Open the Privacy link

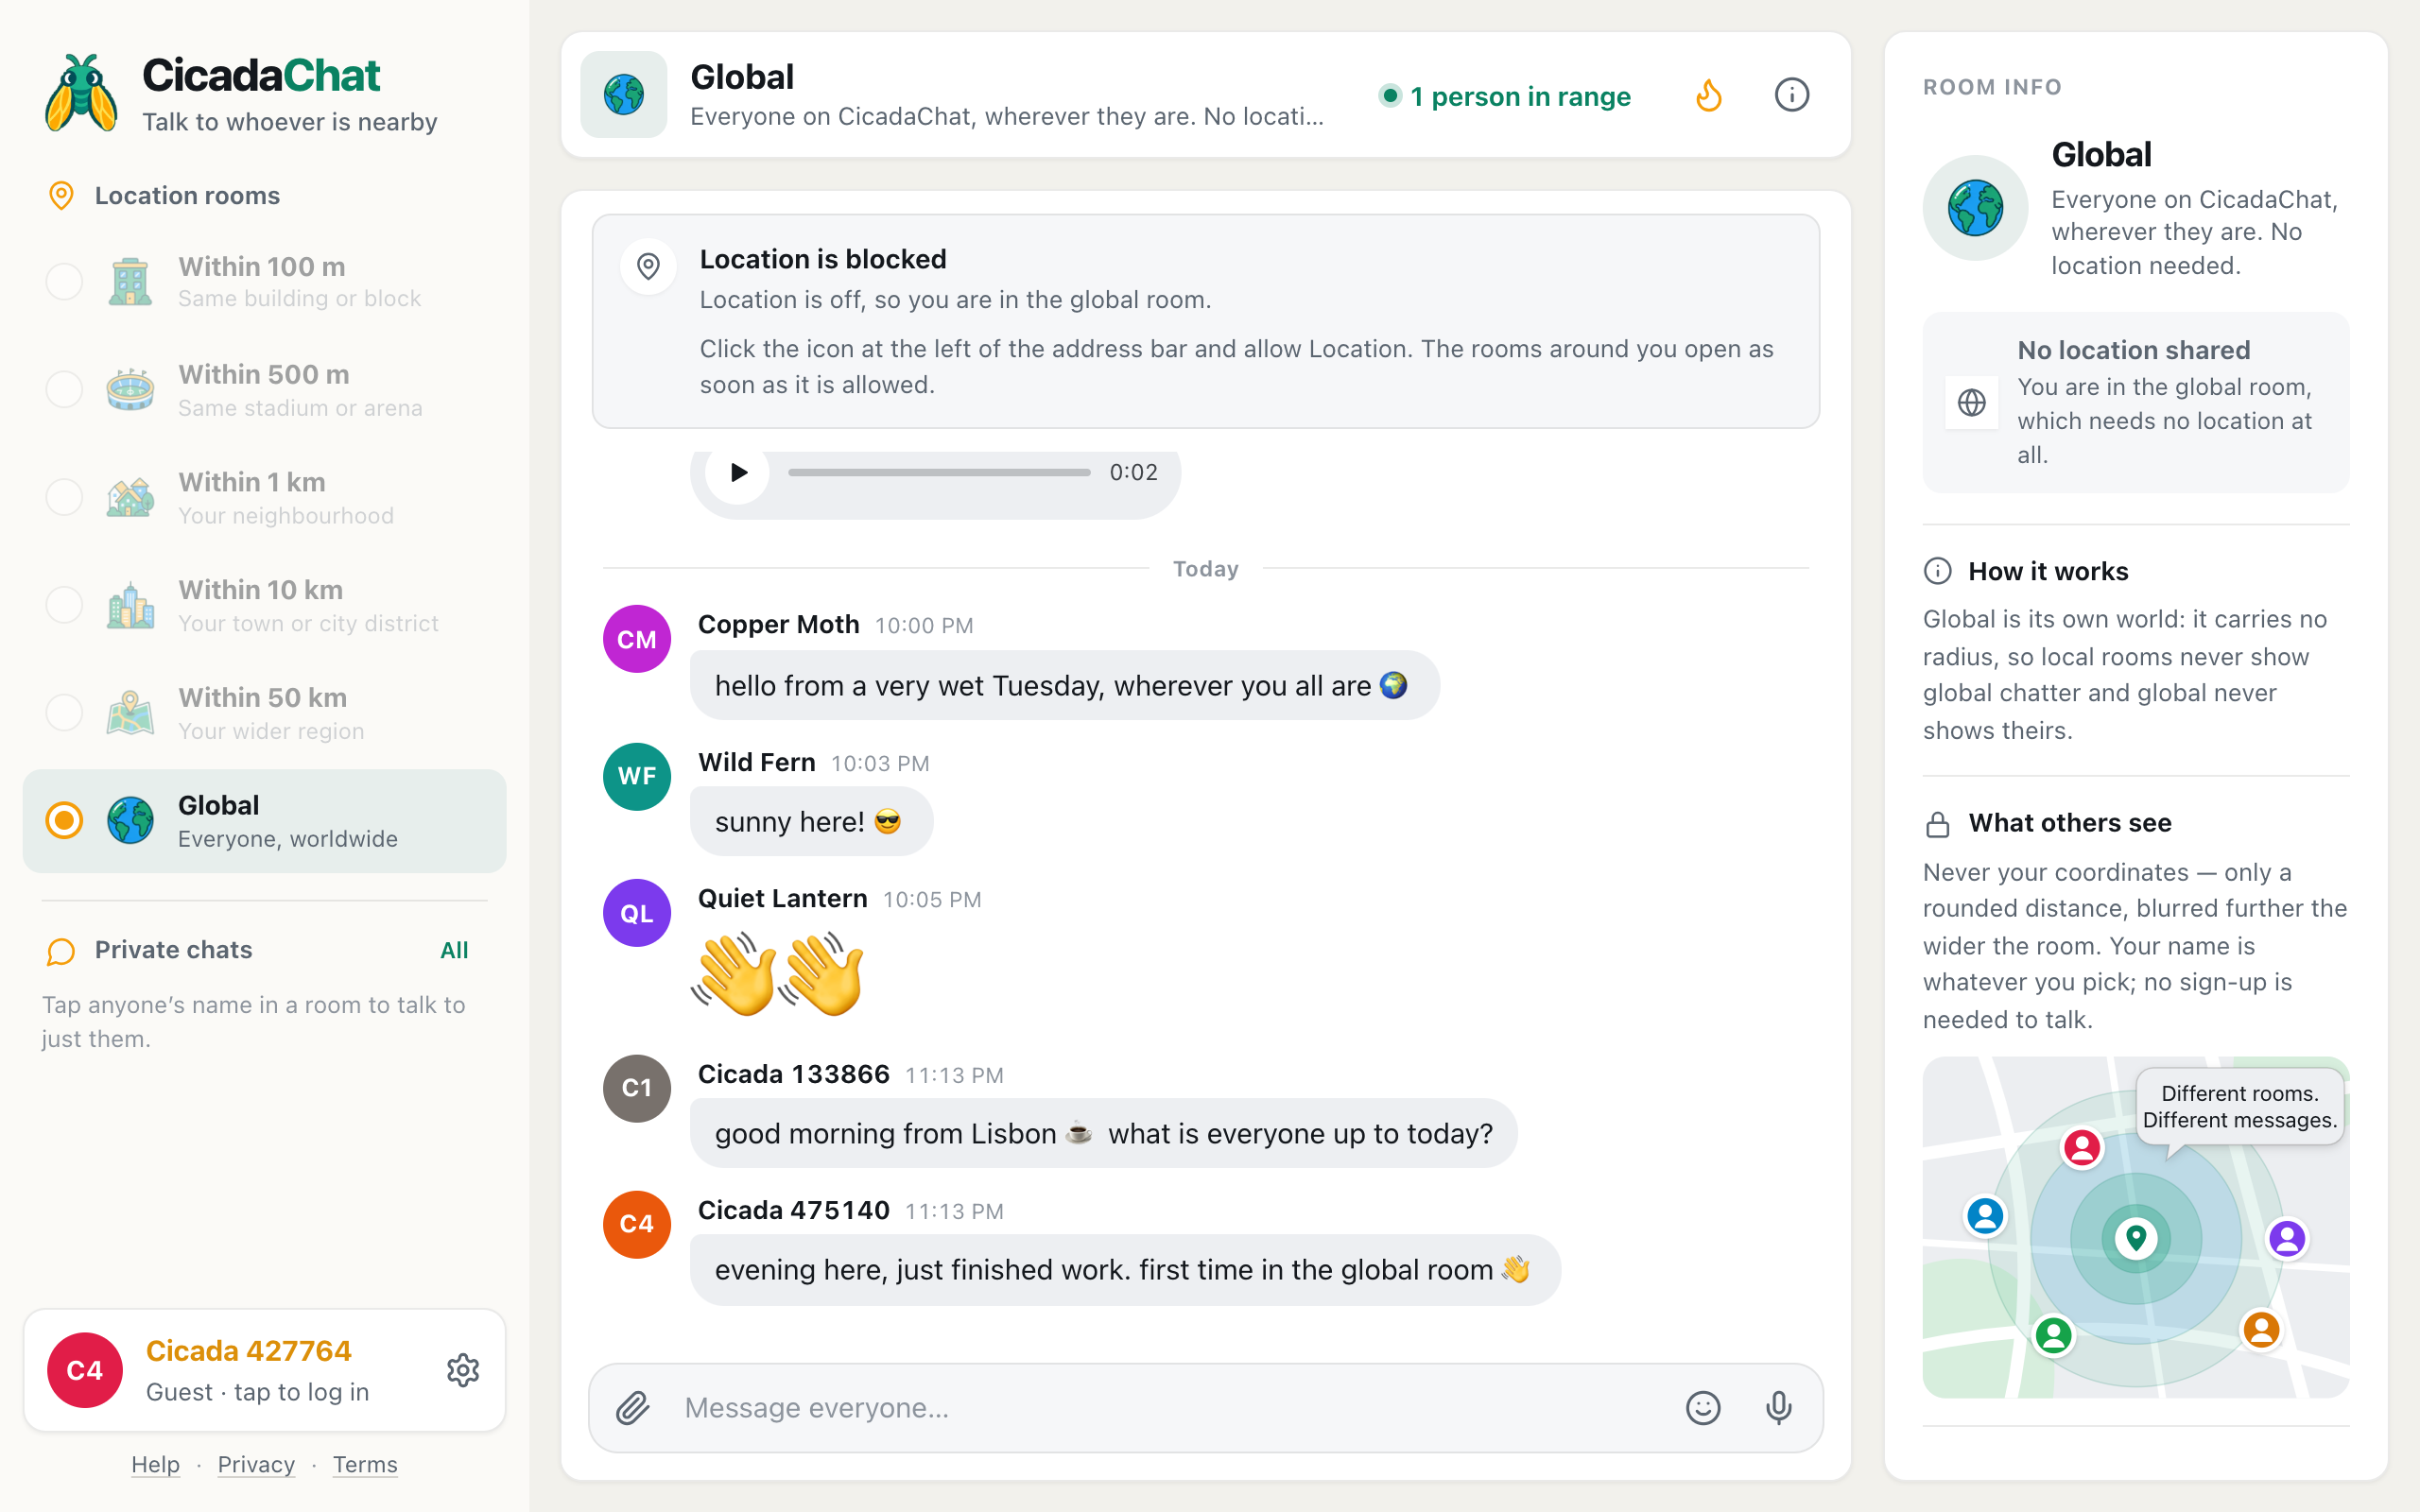(x=256, y=1464)
